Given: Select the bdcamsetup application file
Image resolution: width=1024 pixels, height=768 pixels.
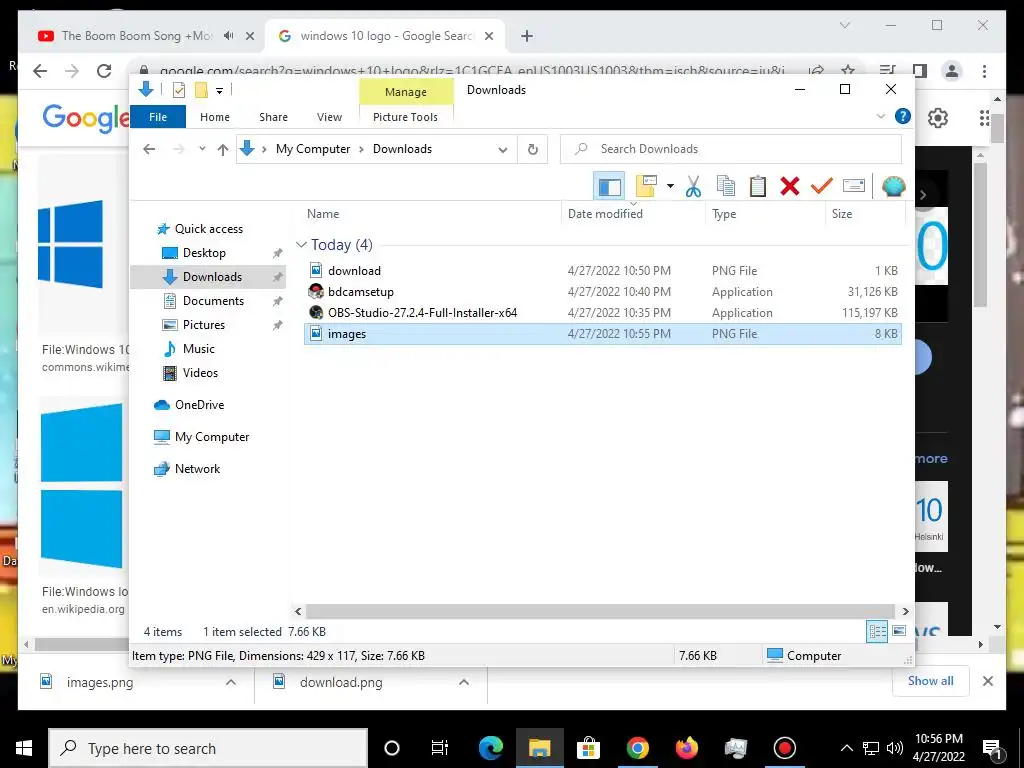Looking at the screenshot, I should pos(603,291).
